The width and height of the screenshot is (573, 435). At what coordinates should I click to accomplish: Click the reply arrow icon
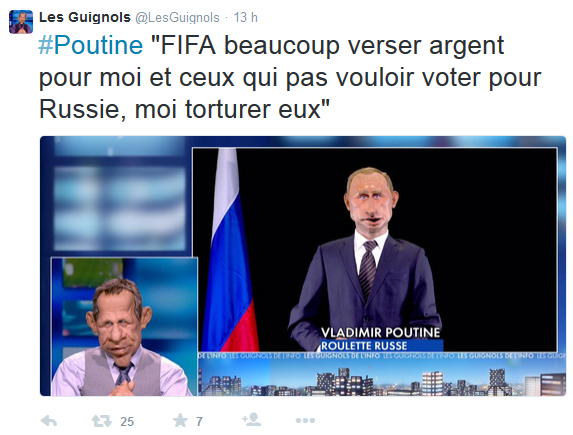coord(49,421)
